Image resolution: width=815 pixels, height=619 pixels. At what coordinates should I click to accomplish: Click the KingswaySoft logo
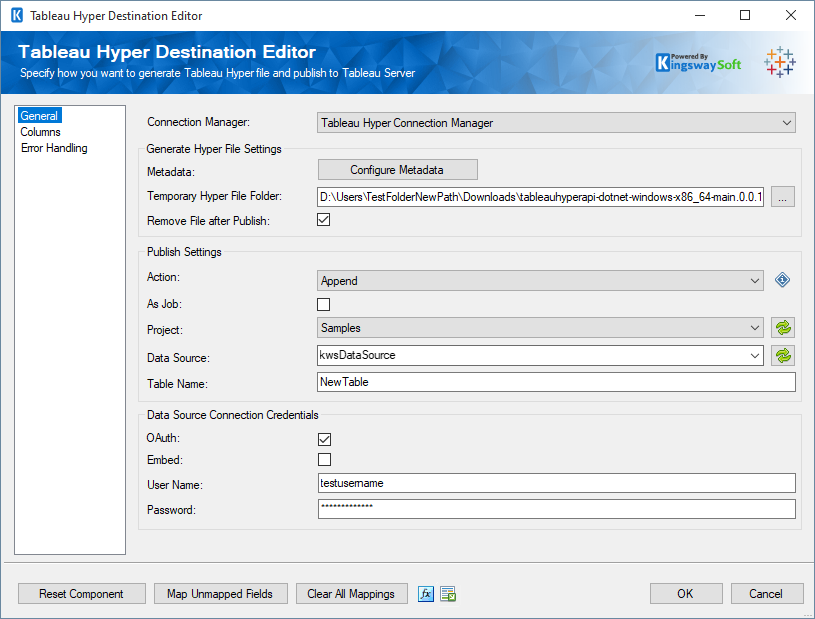698,63
